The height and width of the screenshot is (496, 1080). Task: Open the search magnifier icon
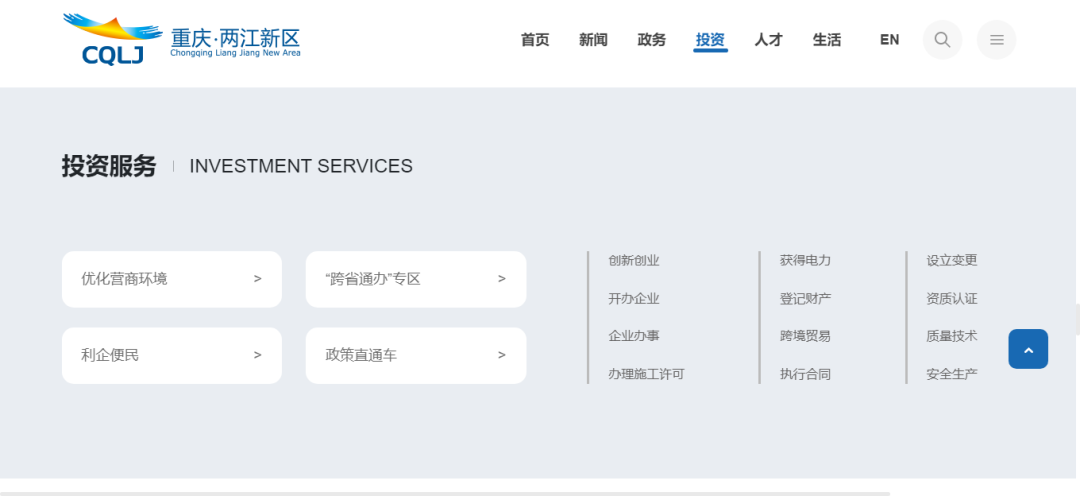pyautogui.click(x=942, y=40)
